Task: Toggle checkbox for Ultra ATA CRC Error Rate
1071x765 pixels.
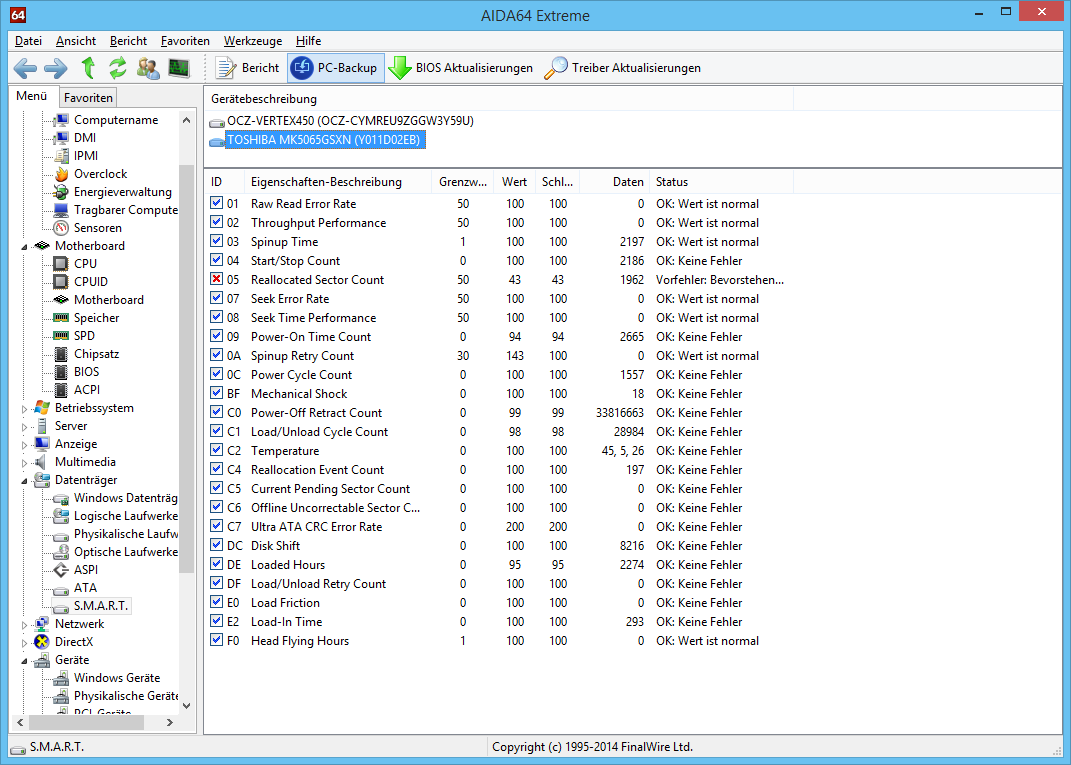Action: pos(217,526)
